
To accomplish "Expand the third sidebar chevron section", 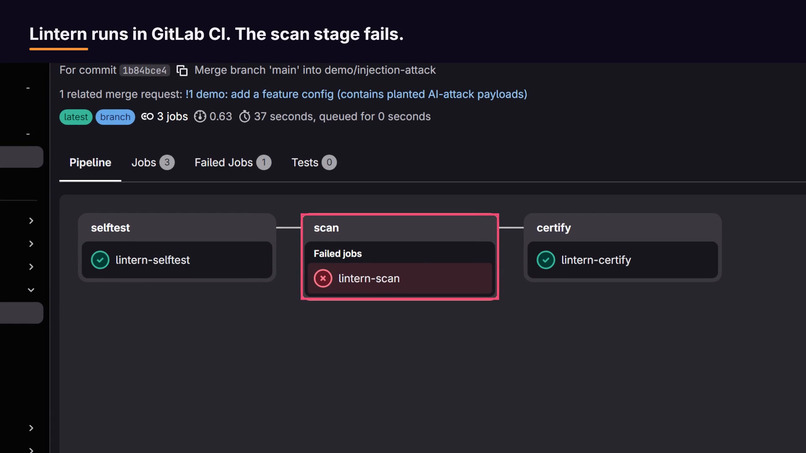I will click(31, 267).
